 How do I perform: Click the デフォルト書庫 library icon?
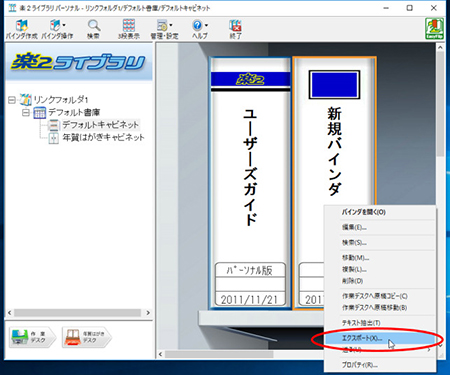coord(40,113)
